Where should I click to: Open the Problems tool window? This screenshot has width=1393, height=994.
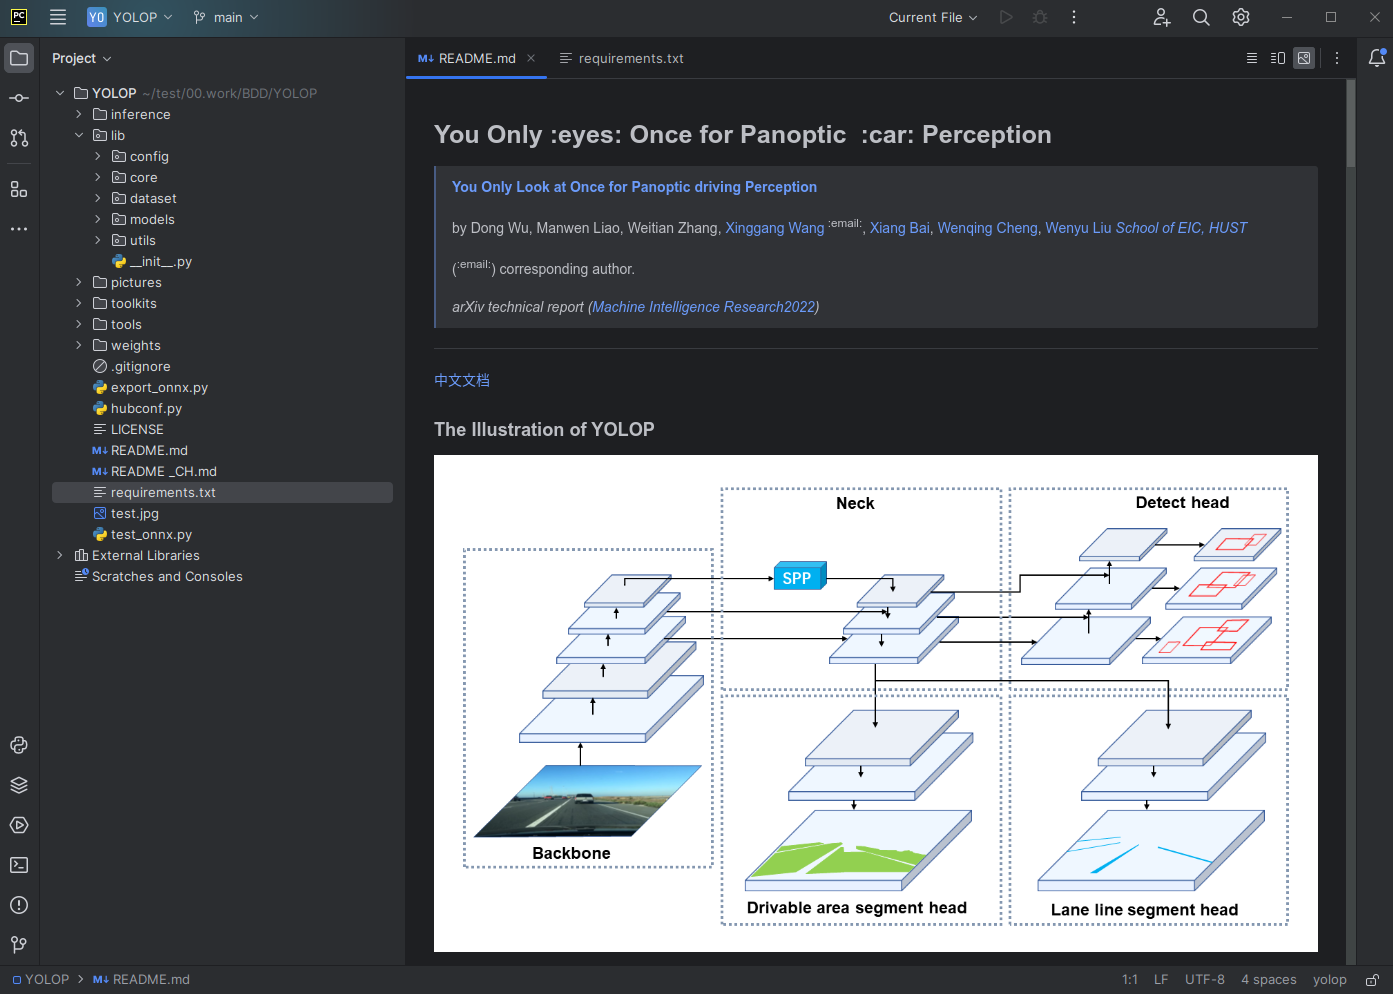pyautogui.click(x=19, y=905)
